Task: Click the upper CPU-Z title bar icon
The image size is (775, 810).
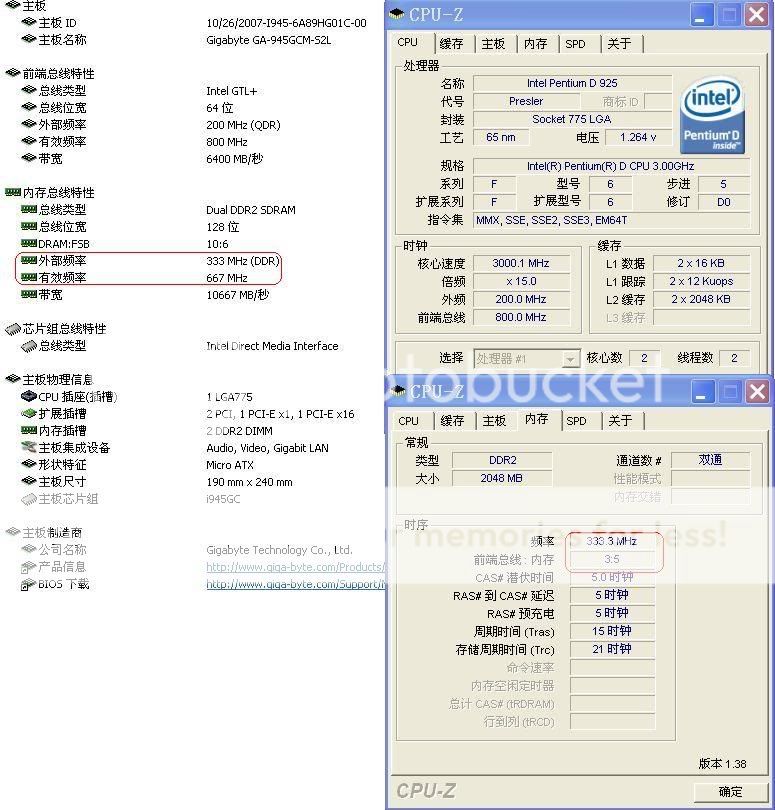Action: pyautogui.click(x=397, y=14)
